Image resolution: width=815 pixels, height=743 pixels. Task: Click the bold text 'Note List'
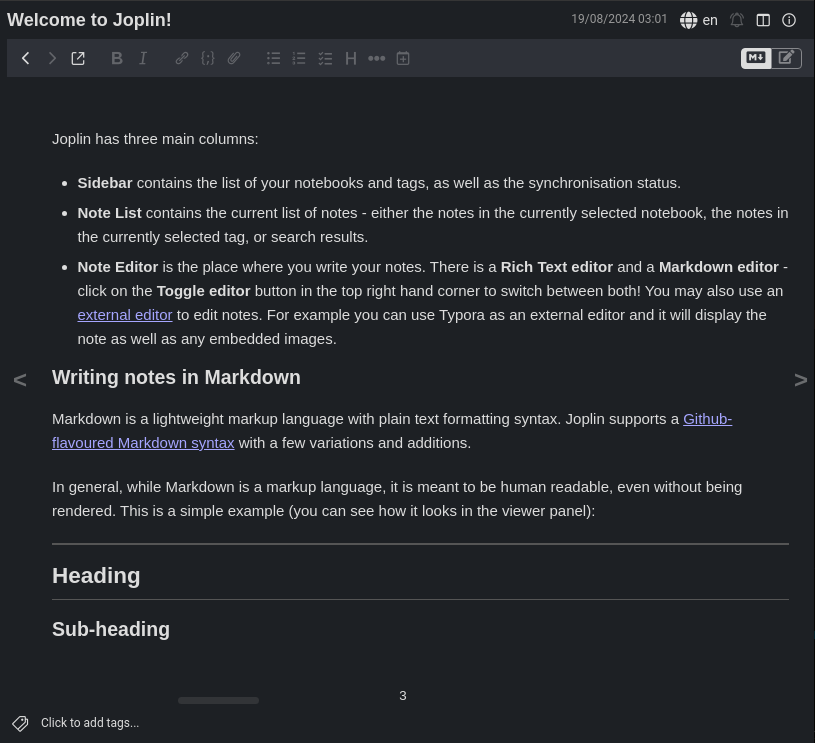coord(109,213)
